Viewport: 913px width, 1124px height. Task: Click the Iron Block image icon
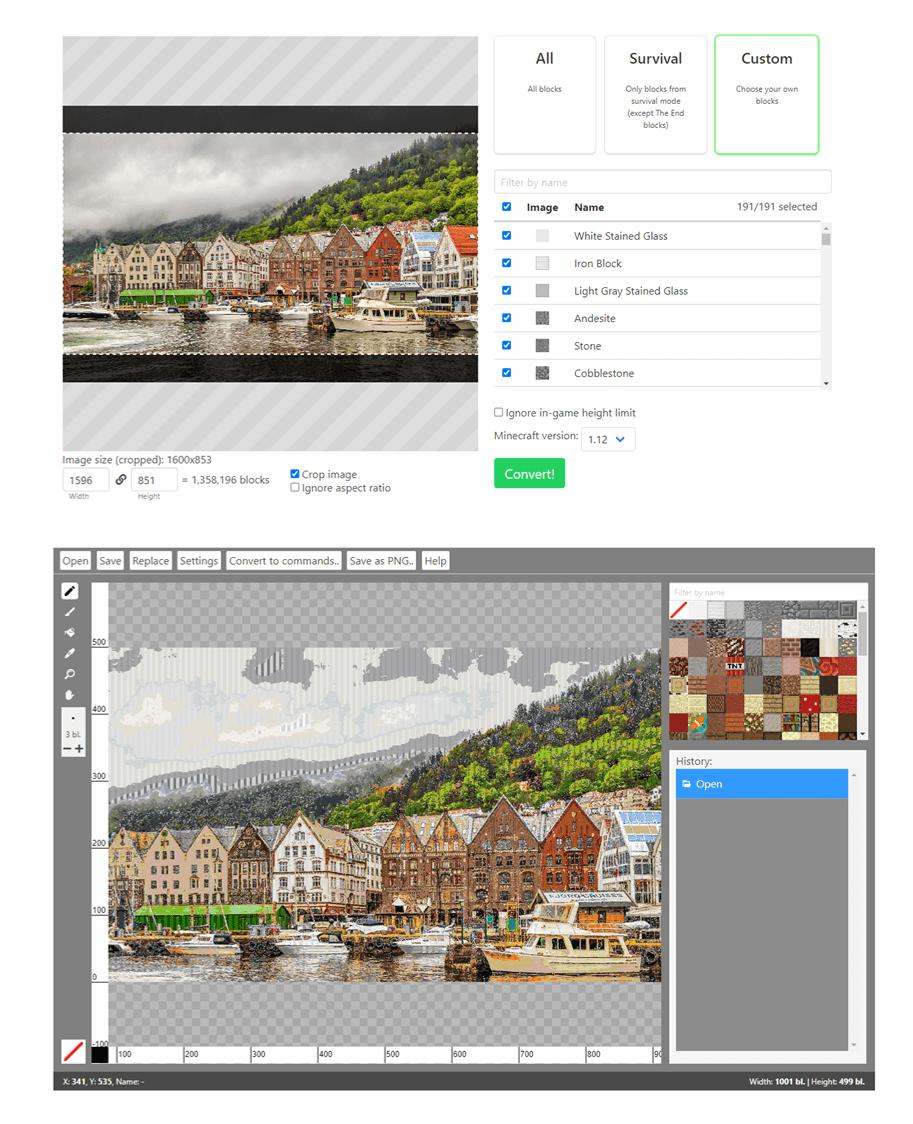(x=542, y=263)
